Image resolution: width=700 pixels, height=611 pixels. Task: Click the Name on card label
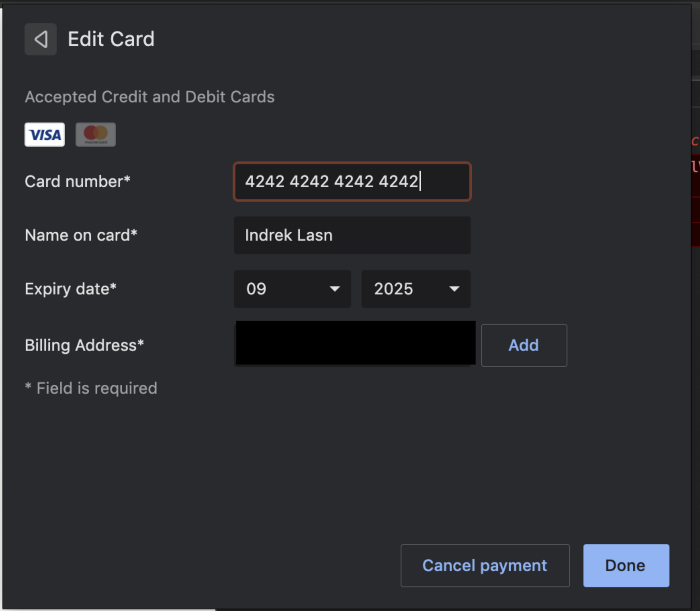click(x=81, y=235)
